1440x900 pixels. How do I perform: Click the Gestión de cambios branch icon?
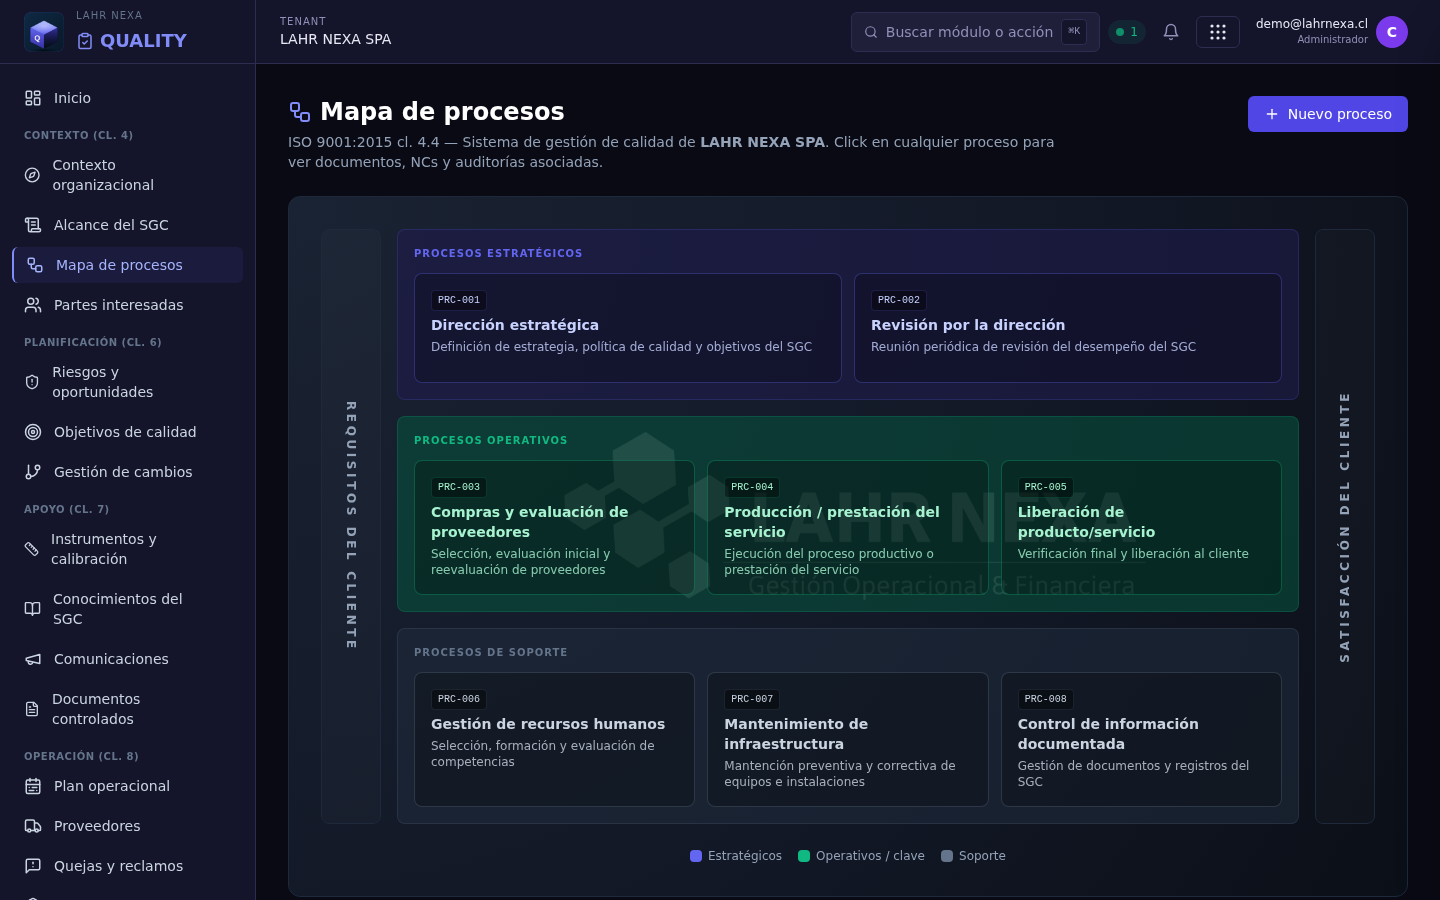click(33, 472)
